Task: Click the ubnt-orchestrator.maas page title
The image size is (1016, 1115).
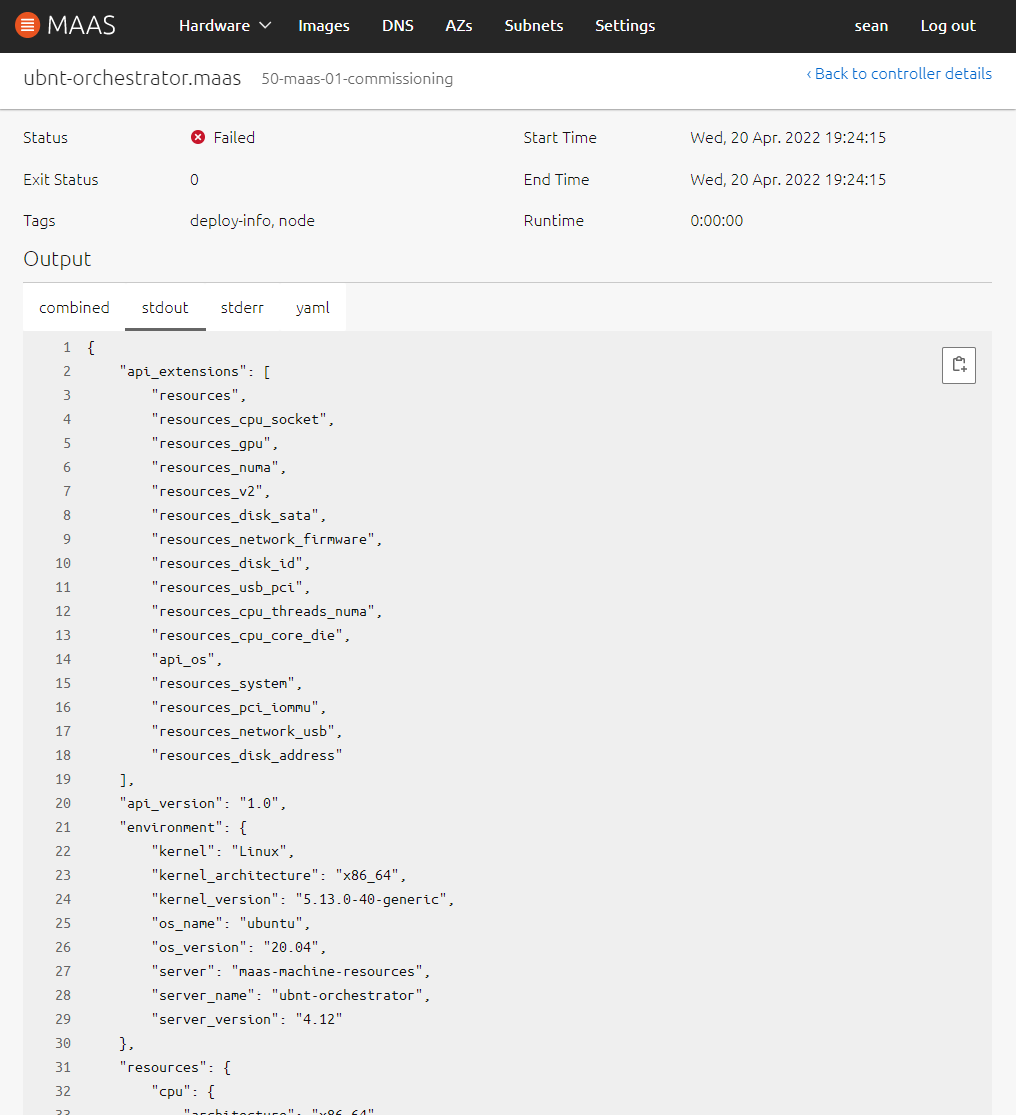Action: [x=132, y=78]
